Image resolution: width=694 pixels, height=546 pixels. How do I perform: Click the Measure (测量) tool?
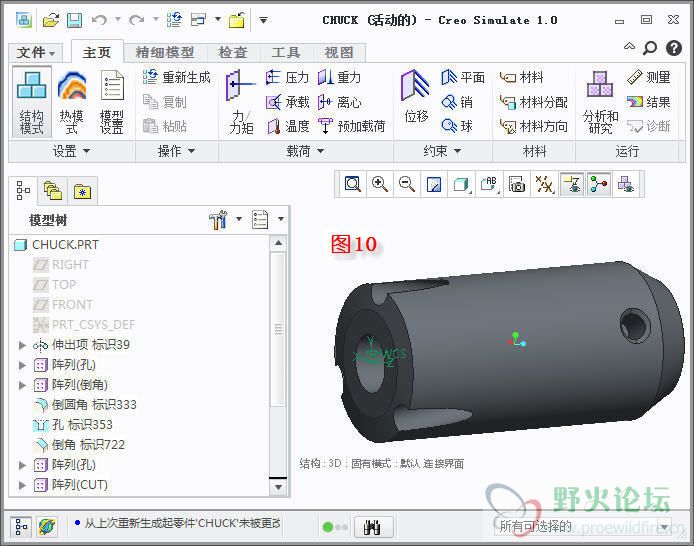(648, 77)
